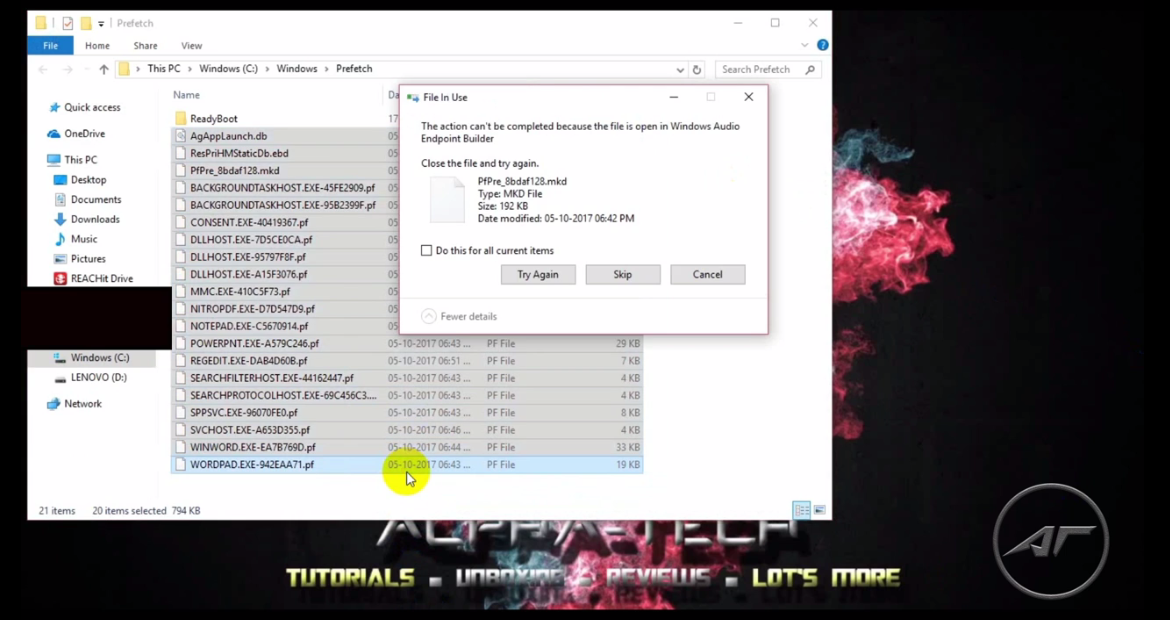This screenshot has width=1170, height=620.
Task: Switch to the View tab
Action: click(x=191, y=46)
